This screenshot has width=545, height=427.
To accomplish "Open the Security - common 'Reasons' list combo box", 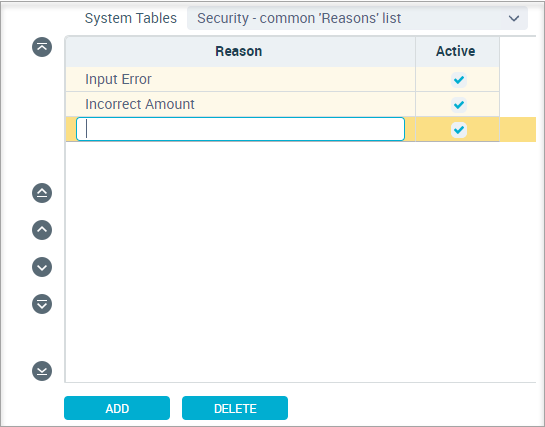I will pos(357,18).
